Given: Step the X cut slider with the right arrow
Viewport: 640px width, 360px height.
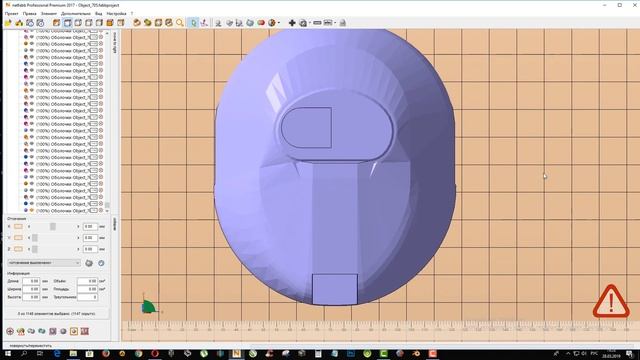Looking at the screenshot, I should click(78, 227).
